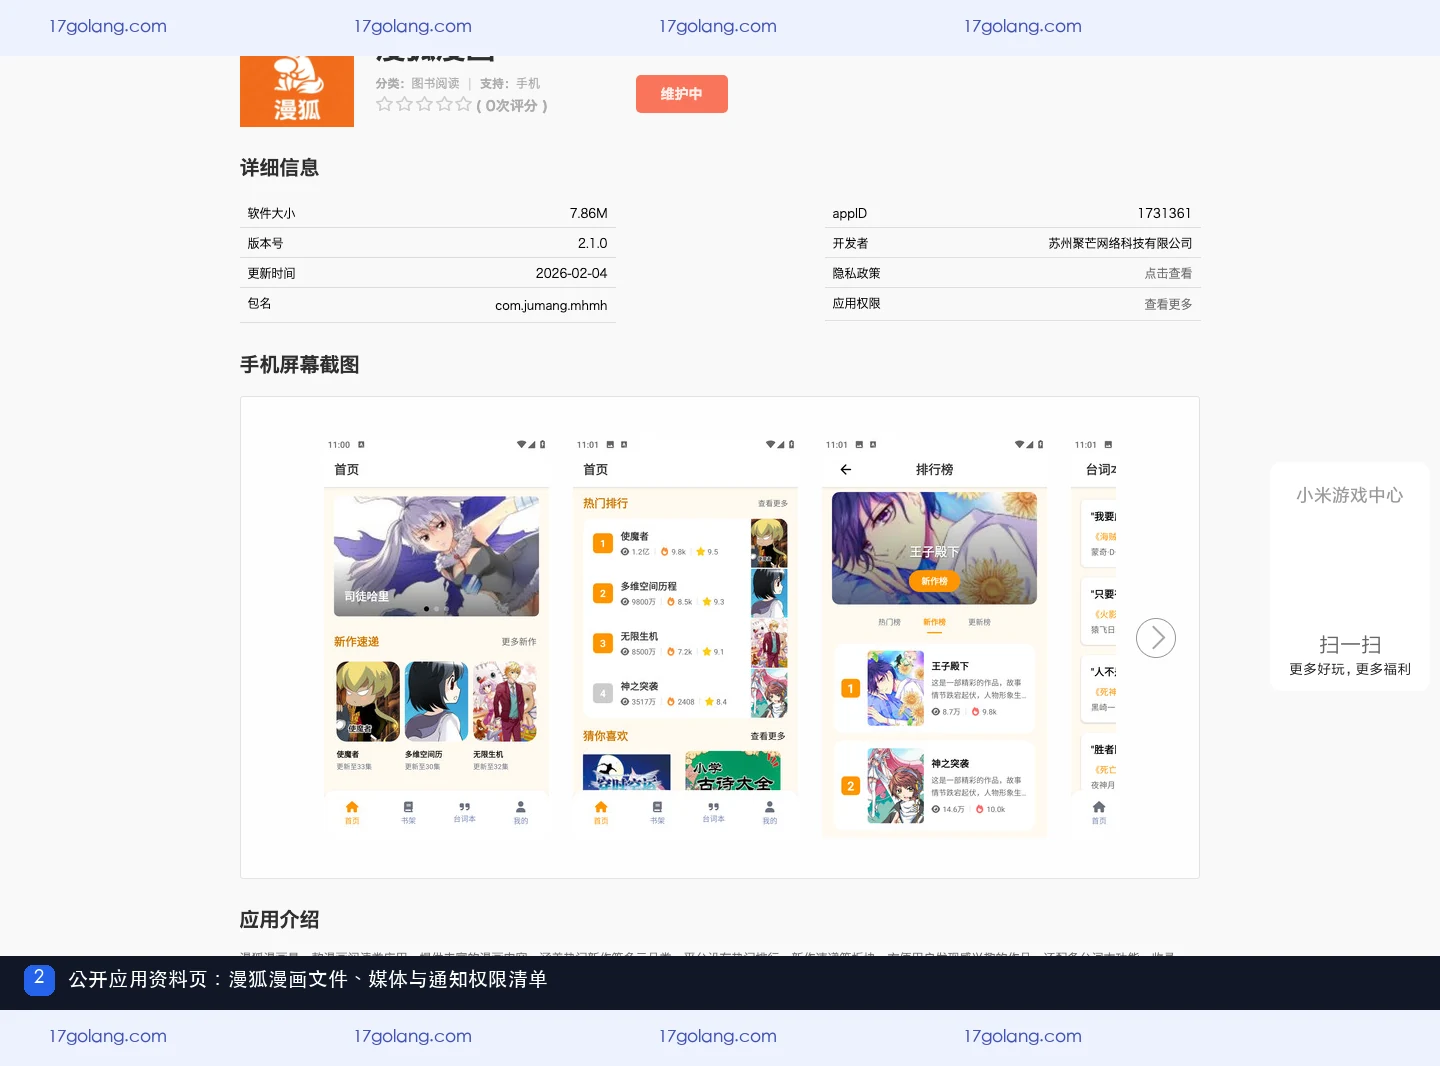Click the package name com.jumang.mhmh

point(551,305)
